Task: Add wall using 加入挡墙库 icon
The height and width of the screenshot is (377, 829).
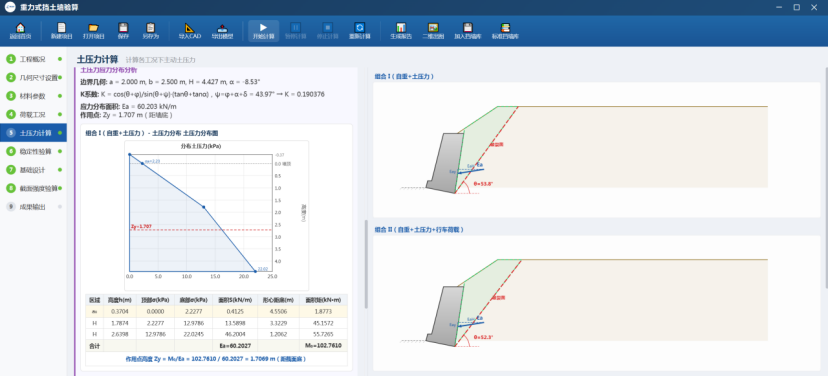Action: click(x=467, y=31)
